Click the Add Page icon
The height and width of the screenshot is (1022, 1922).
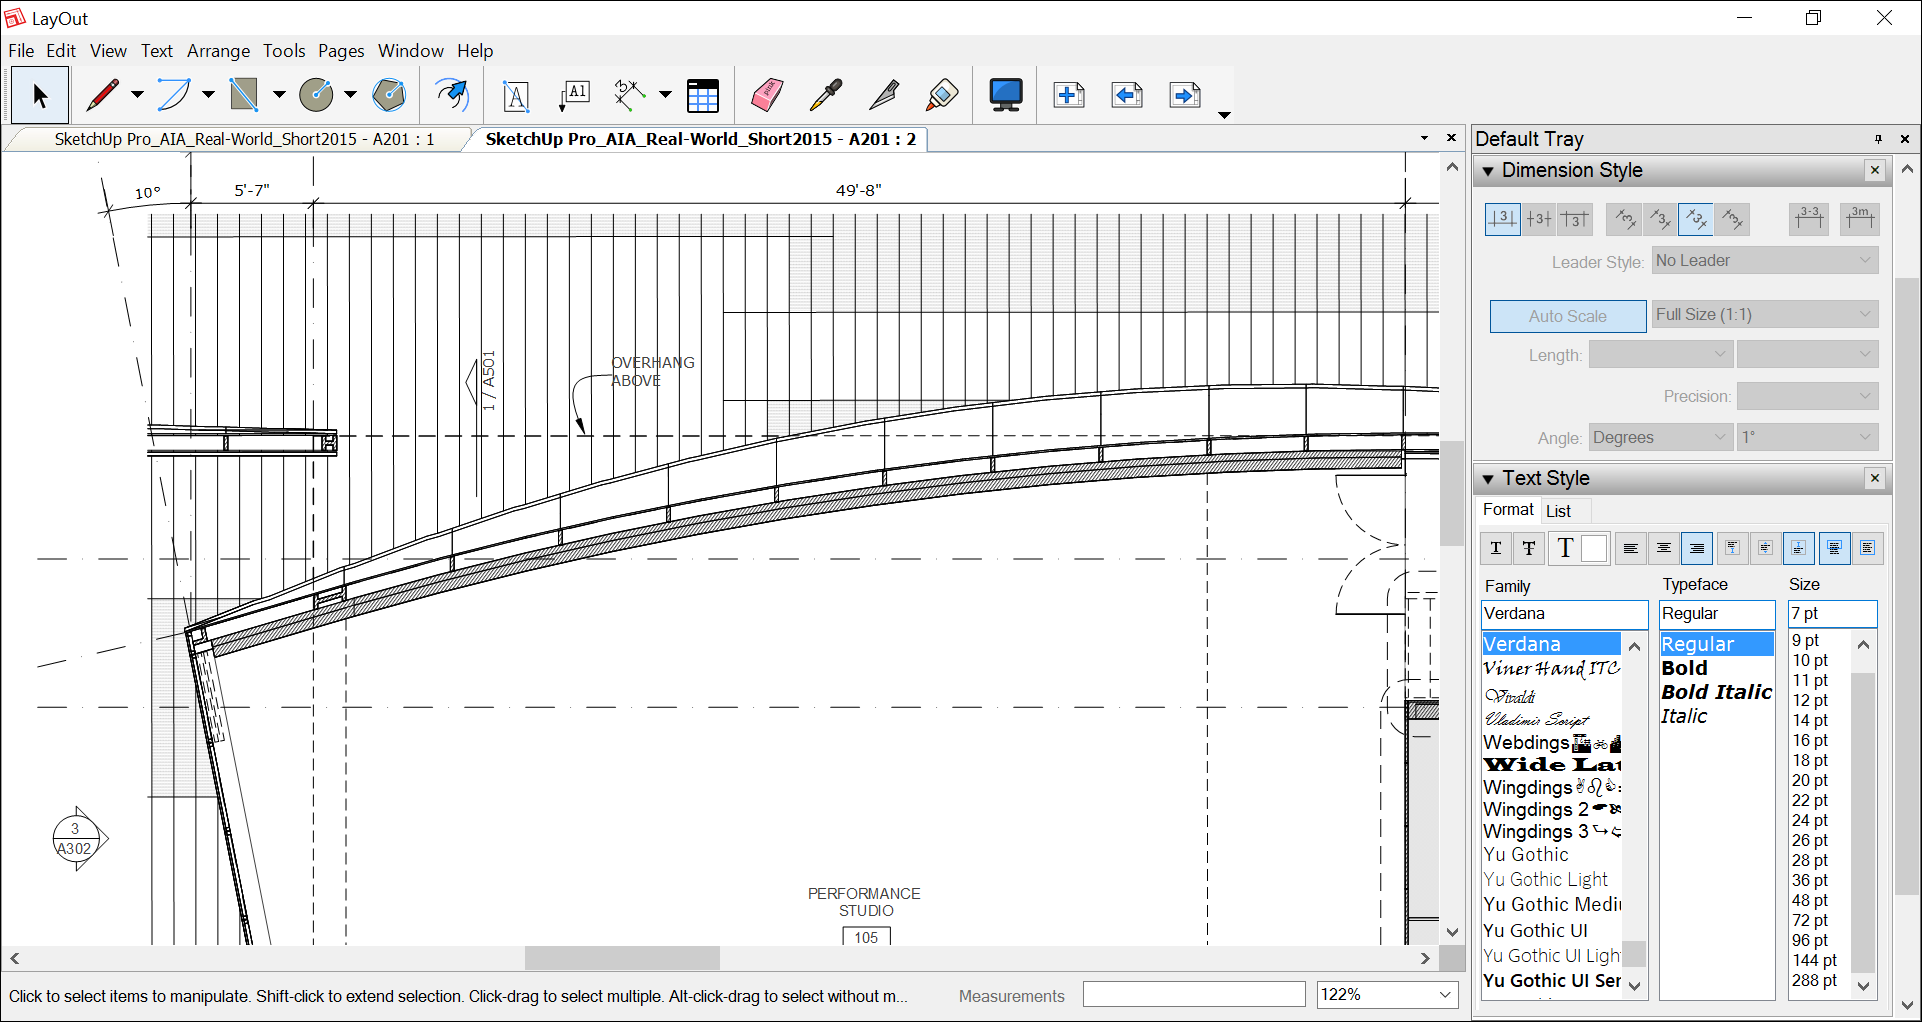(1069, 96)
